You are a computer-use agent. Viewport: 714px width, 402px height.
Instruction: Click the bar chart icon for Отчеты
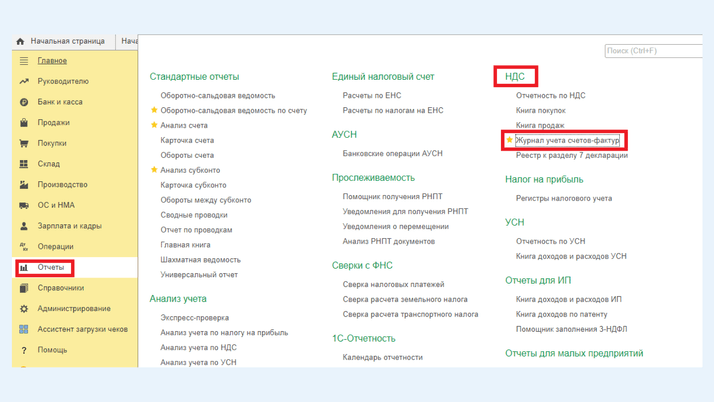click(x=24, y=268)
